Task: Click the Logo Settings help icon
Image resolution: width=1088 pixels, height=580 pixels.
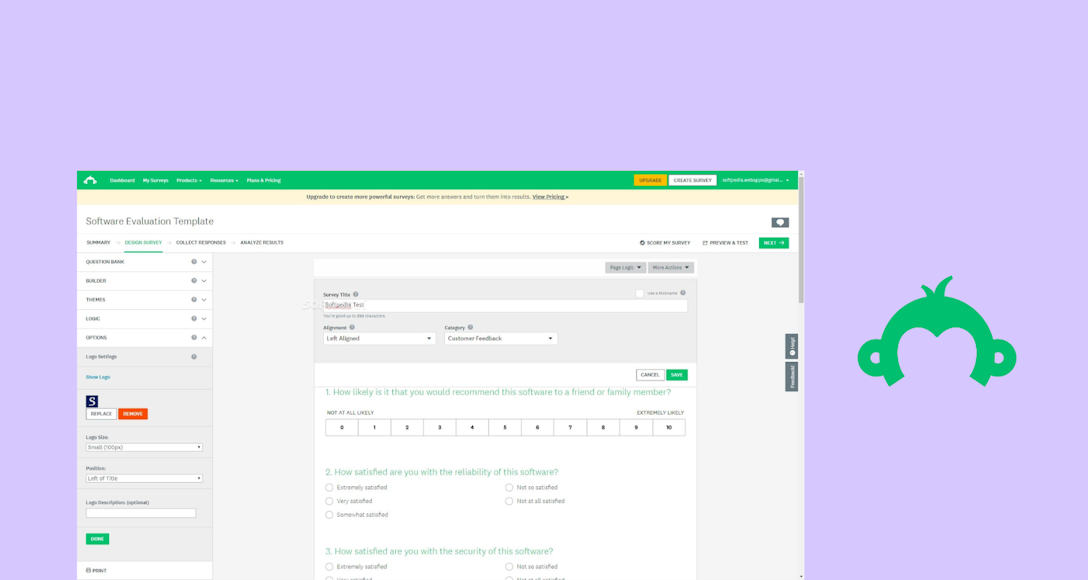Action: pyautogui.click(x=194, y=356)
